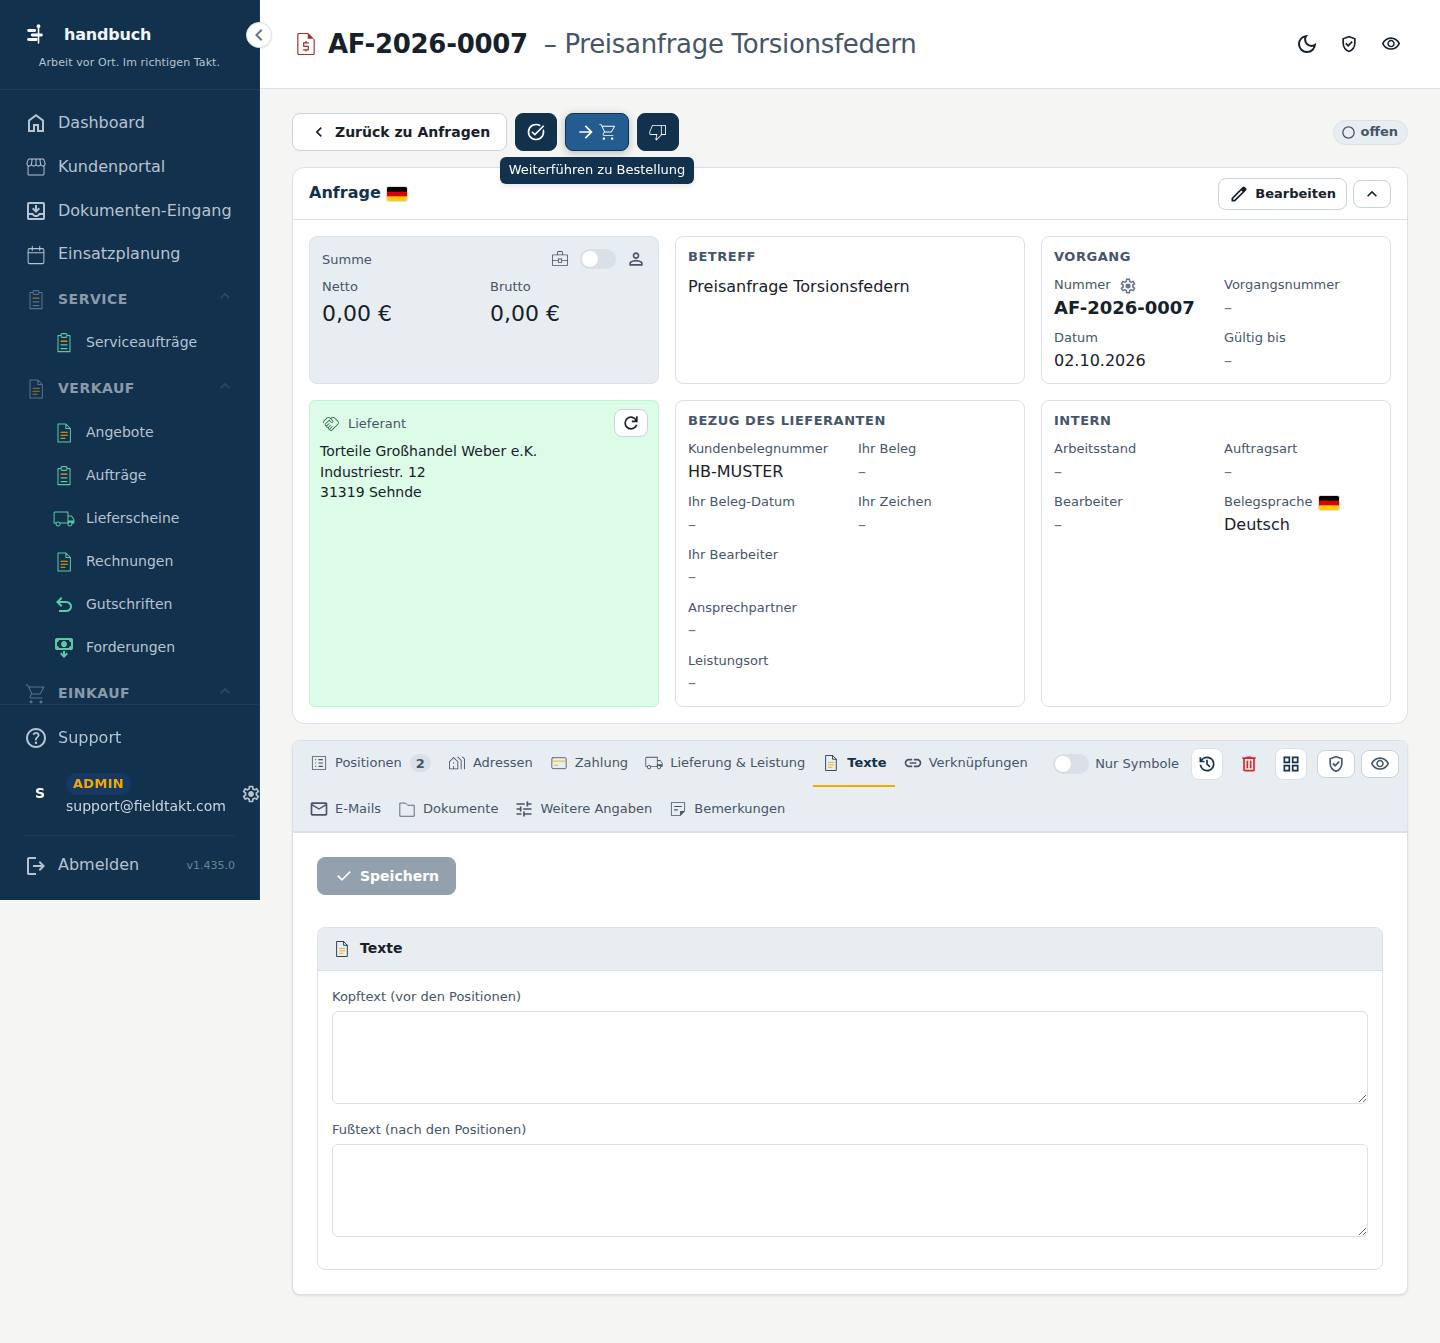Image resolution: width=1440 pixels, height=1343 pixels.
Task: Open history clock icon in tab bar
Action: pyautogui.click(x=1207, y=764)
